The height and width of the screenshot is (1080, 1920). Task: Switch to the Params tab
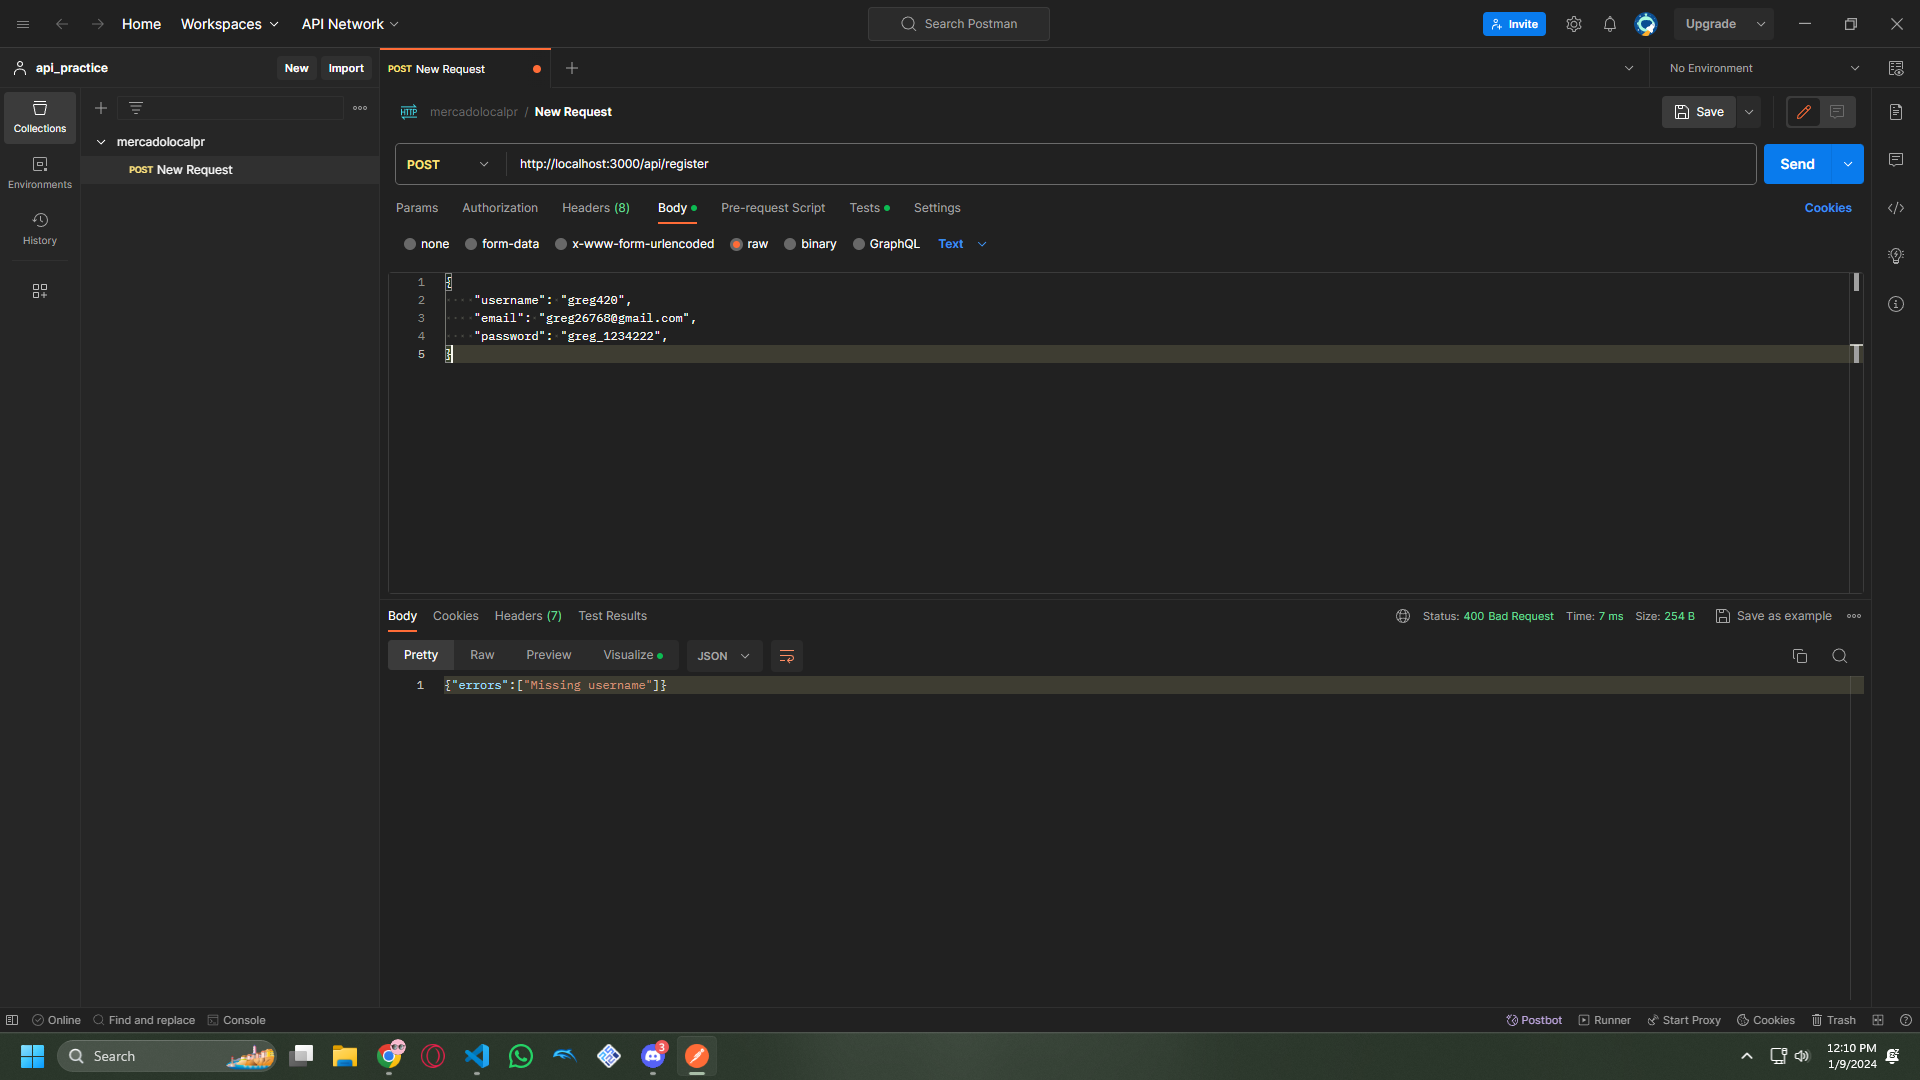point(417,208)
